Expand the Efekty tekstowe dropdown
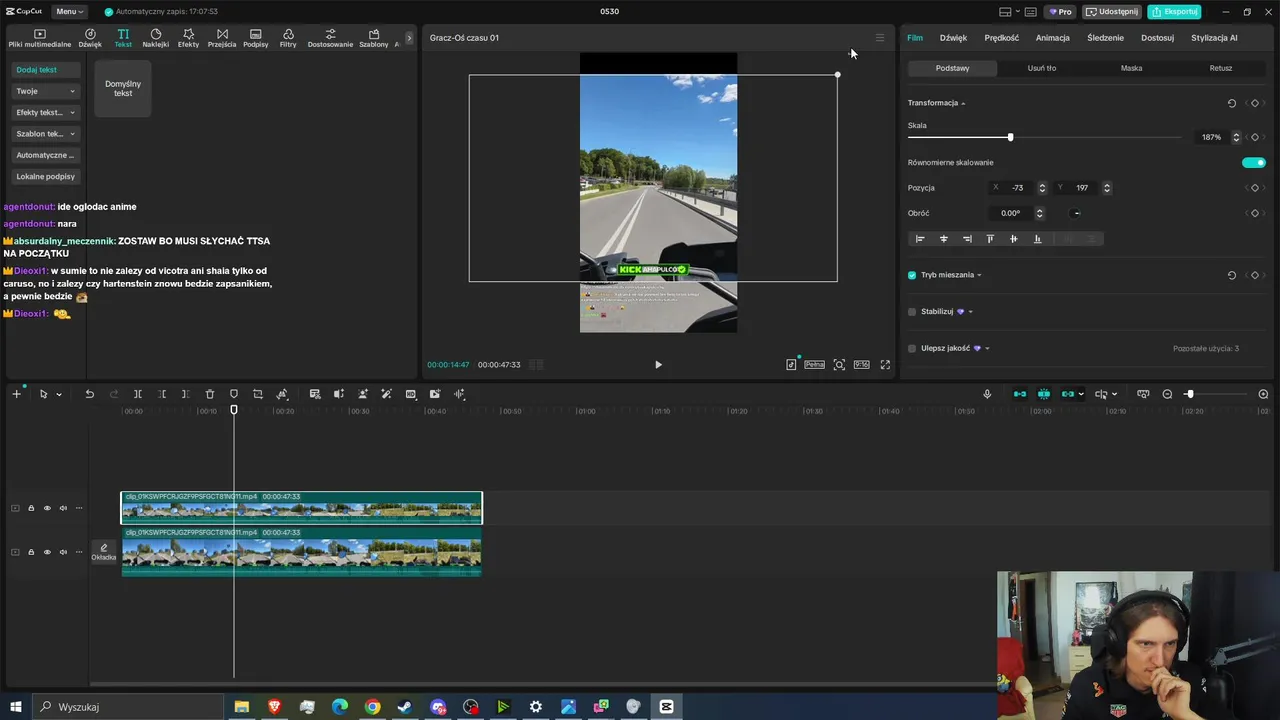Image resolution: width=1280 pixels, height=720 pixels. coord(46,112)
